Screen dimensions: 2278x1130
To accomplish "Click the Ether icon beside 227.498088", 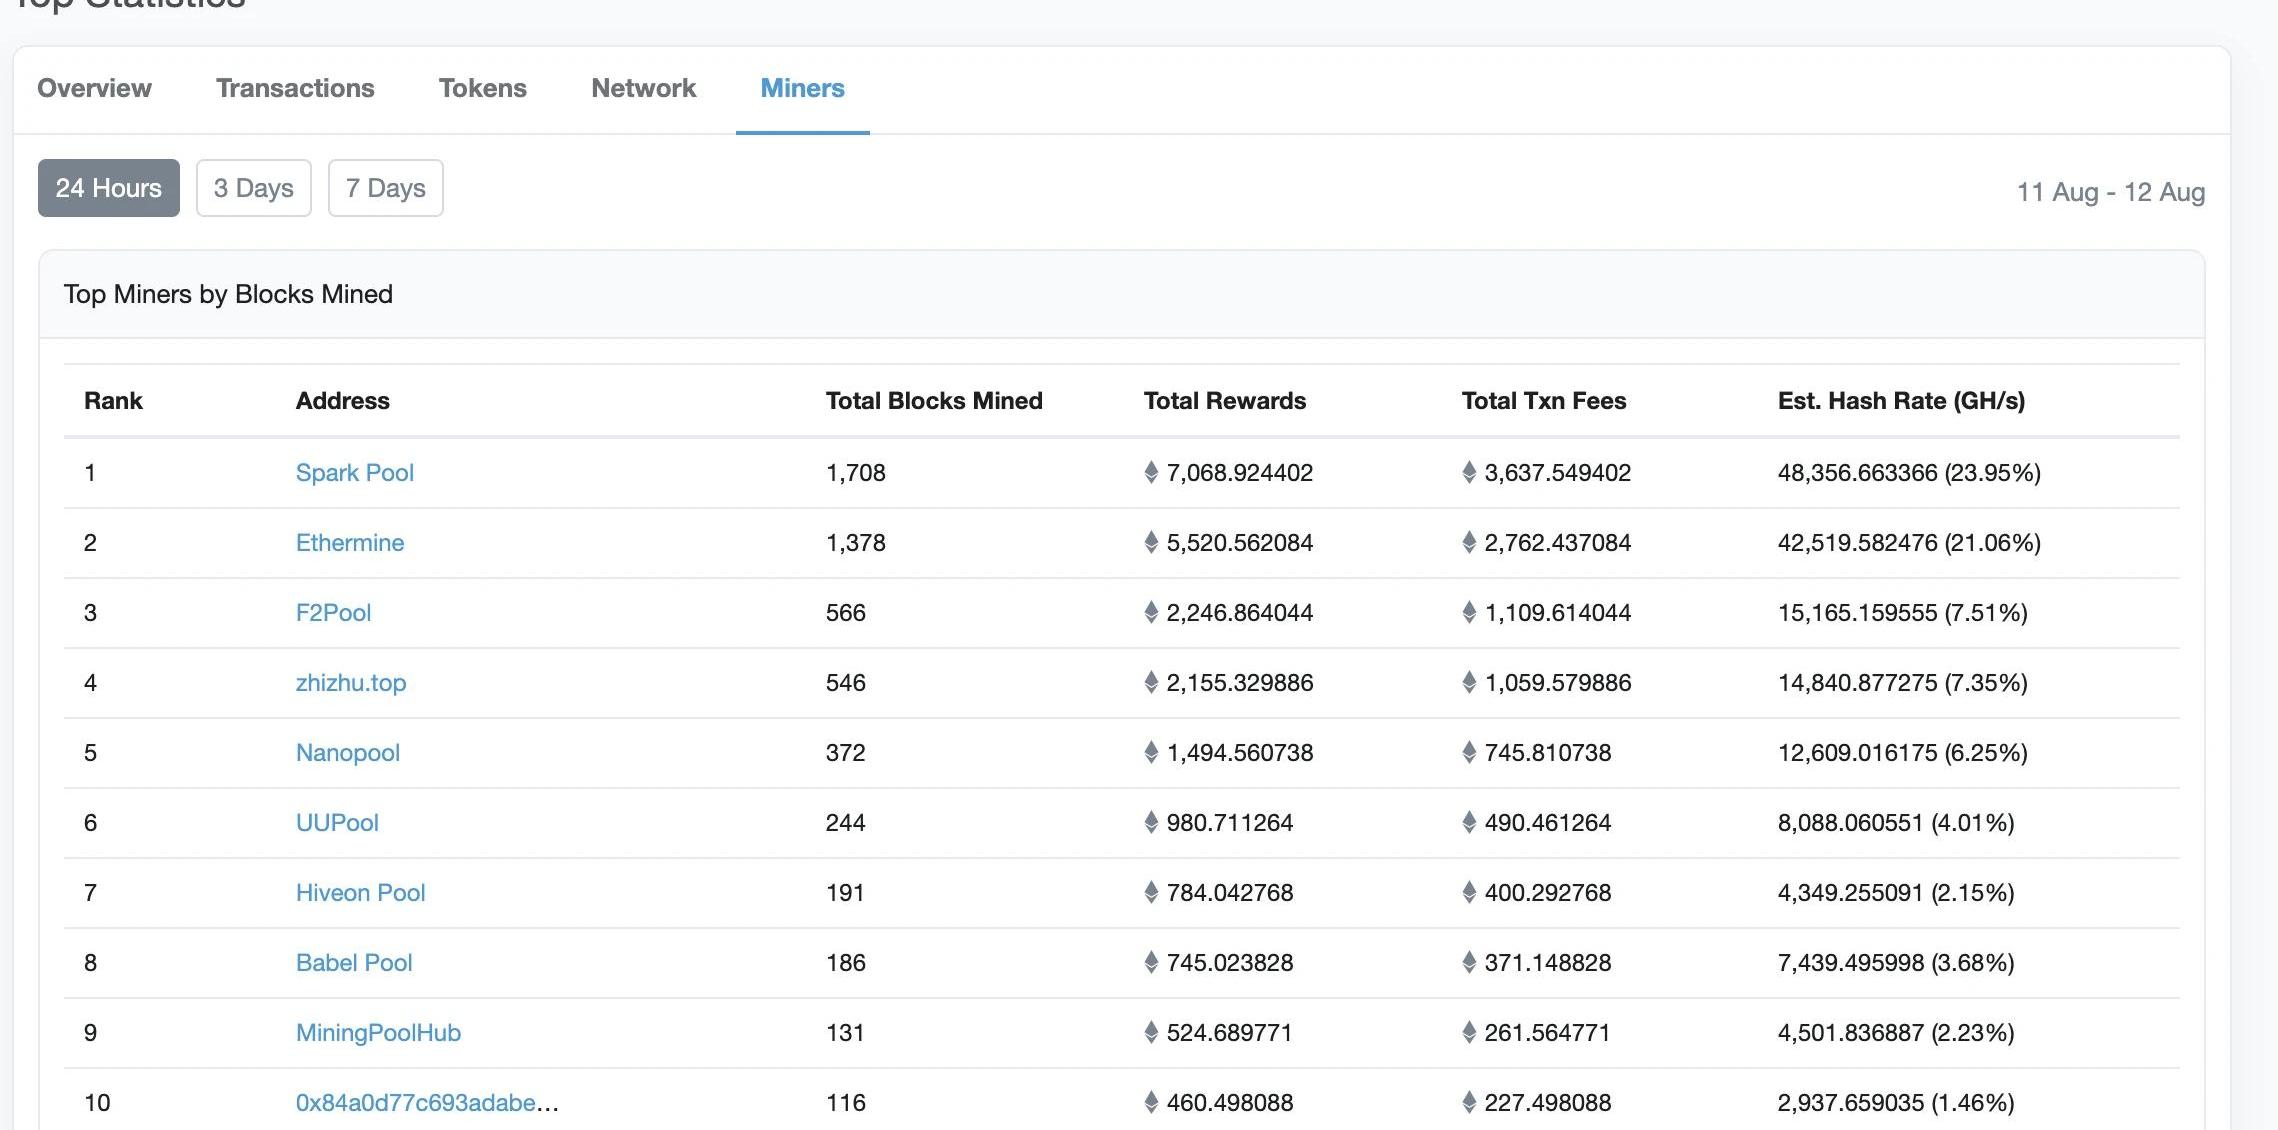I will (1469, 1102).
